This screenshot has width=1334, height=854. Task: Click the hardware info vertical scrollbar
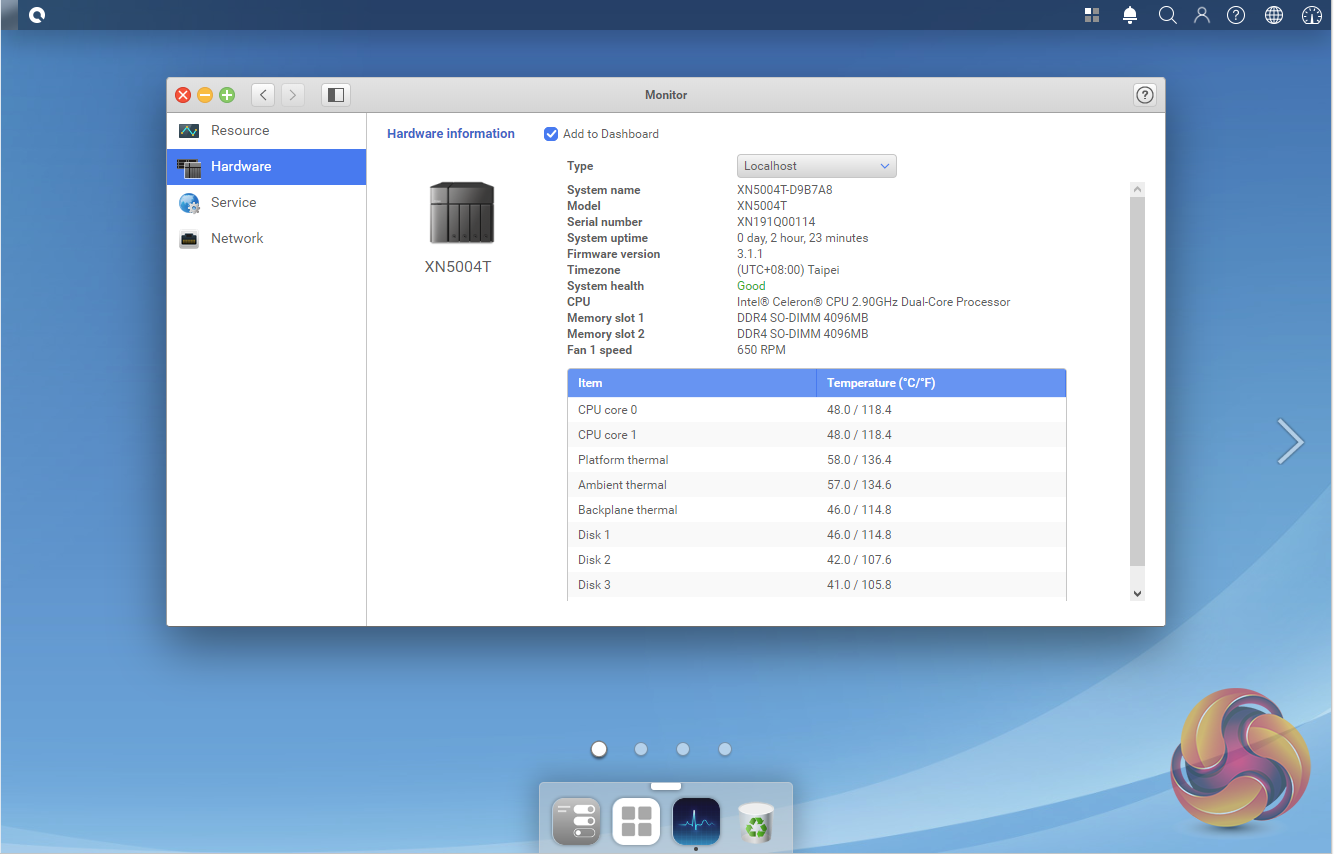(x=1137, y=380)
